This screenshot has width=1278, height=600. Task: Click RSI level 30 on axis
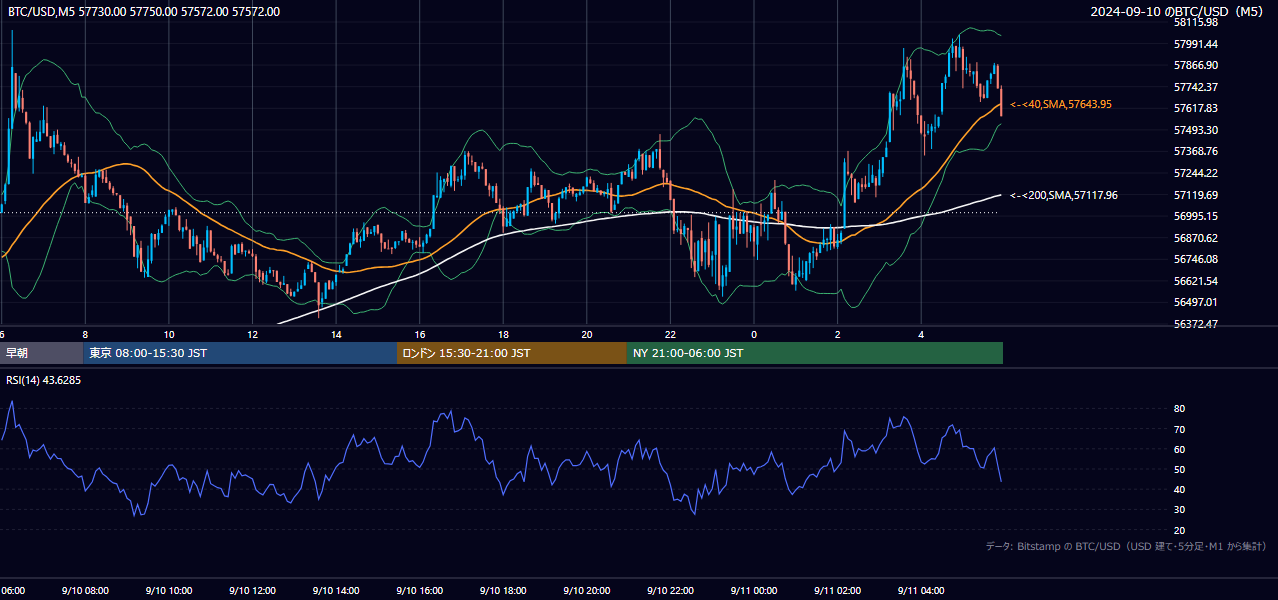1179,510
